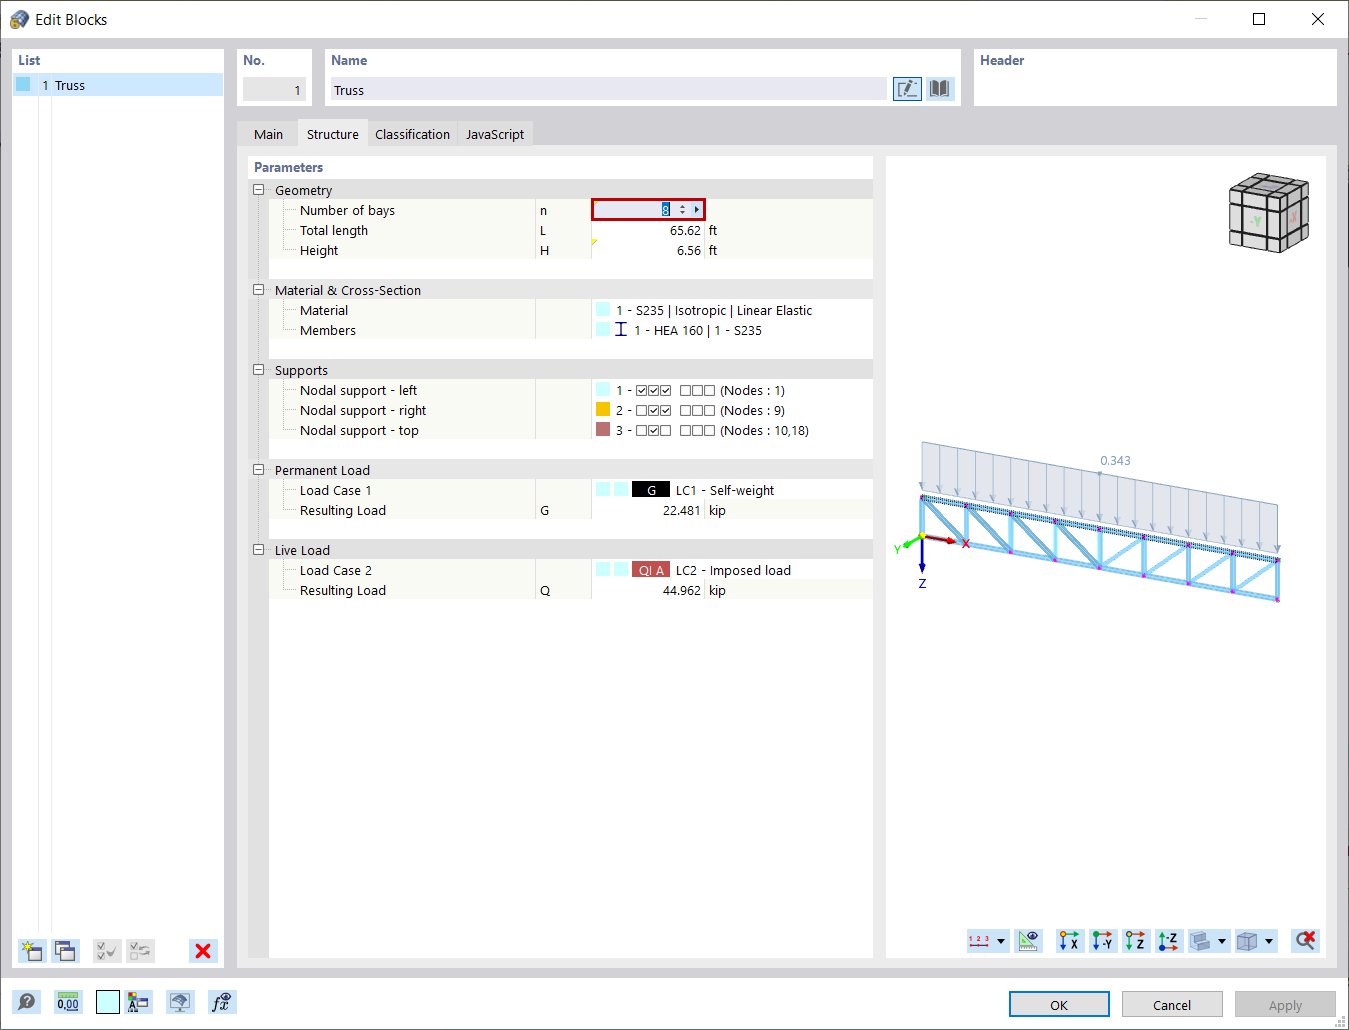Switch to the JavaScript tab
1349x1030 pixels.
495,133
